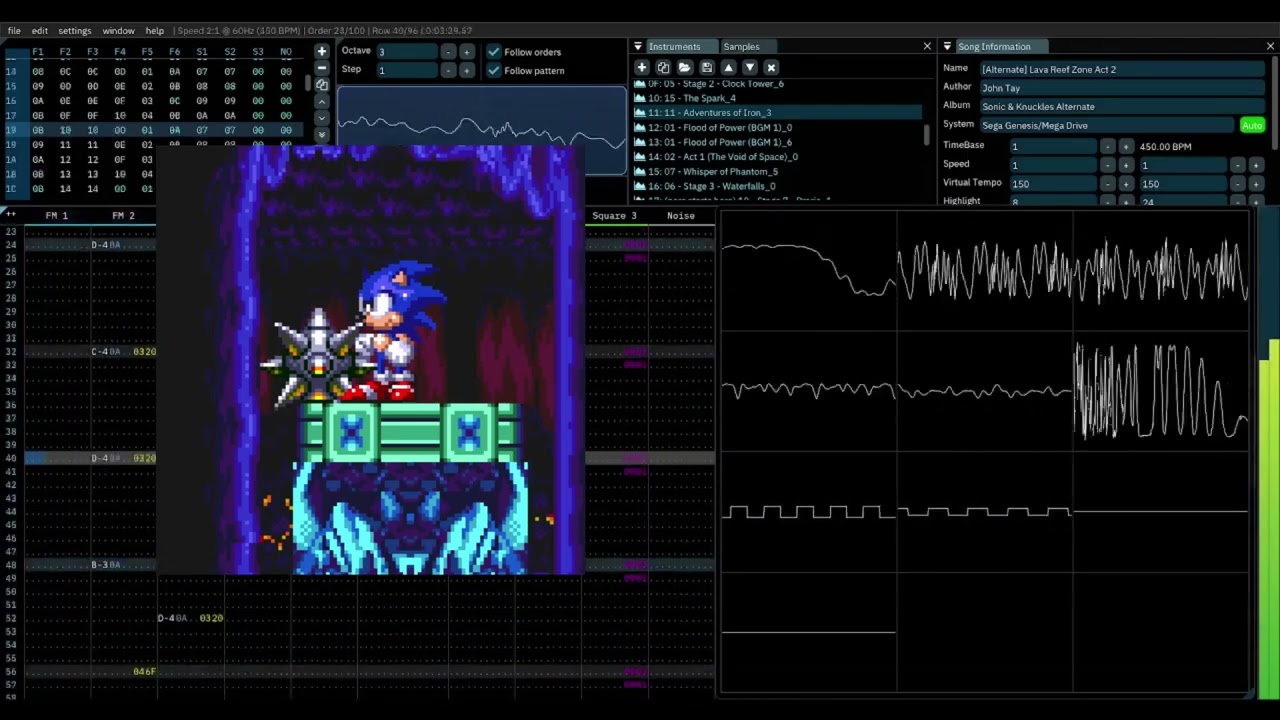This screenshot has height=720, width=1280.
Task: Decrease the Step value
Action: click(x=447, y=70)
